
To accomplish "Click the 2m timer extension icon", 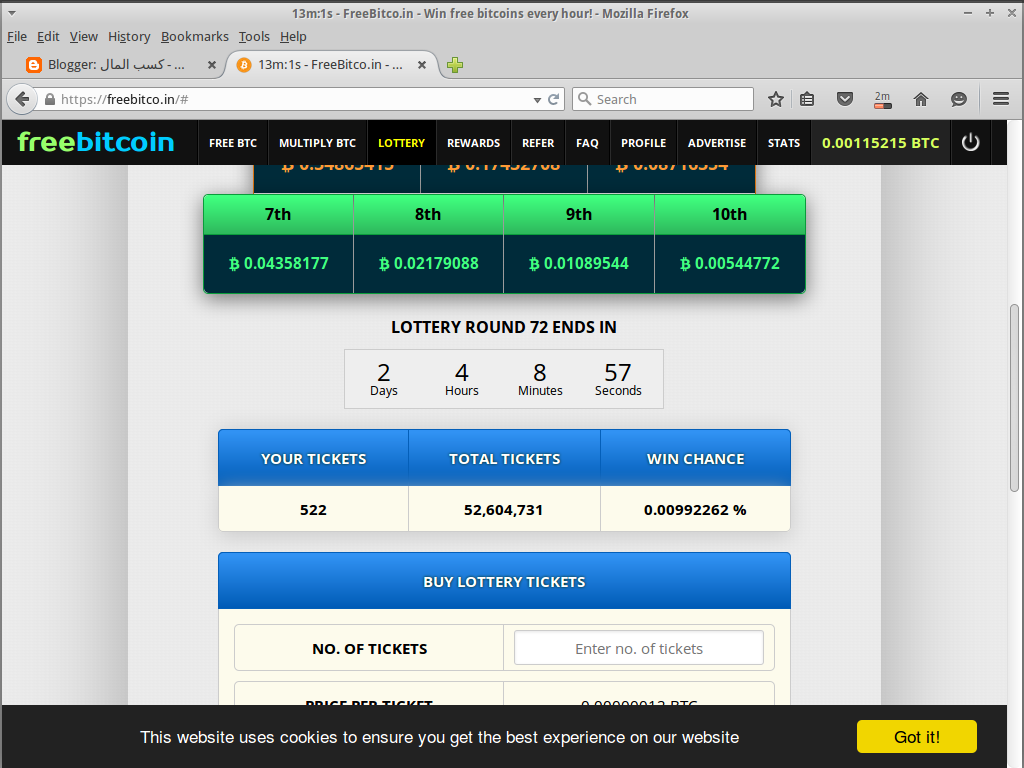I will point(882,100).
